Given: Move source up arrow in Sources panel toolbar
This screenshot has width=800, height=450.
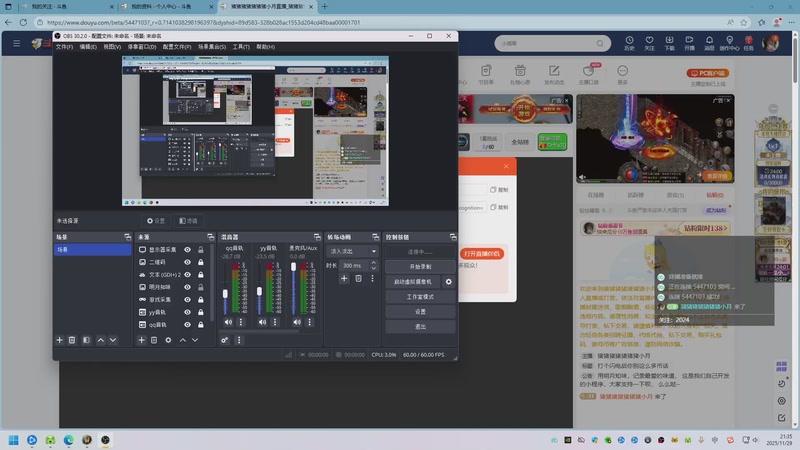Looking at the screenshot, I should [183, 340].
